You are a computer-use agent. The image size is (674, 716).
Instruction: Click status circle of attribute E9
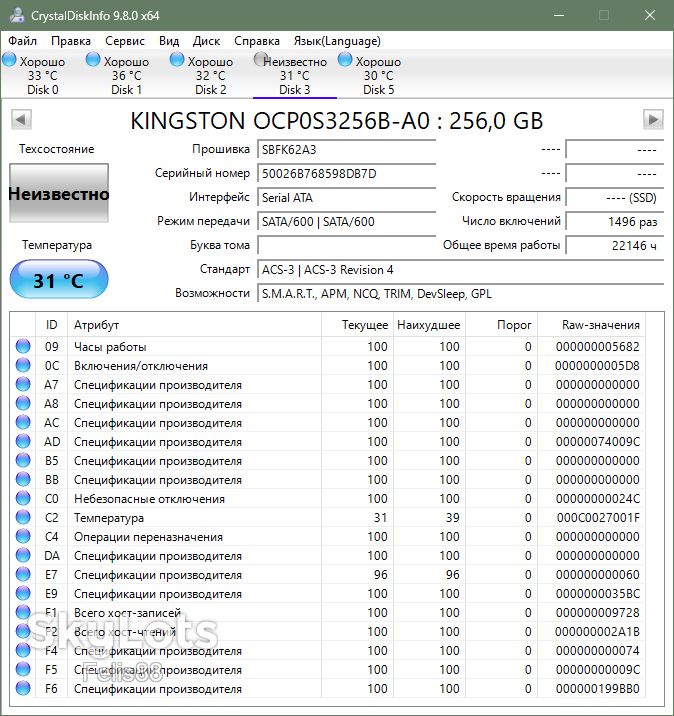[x=23, y=594]
